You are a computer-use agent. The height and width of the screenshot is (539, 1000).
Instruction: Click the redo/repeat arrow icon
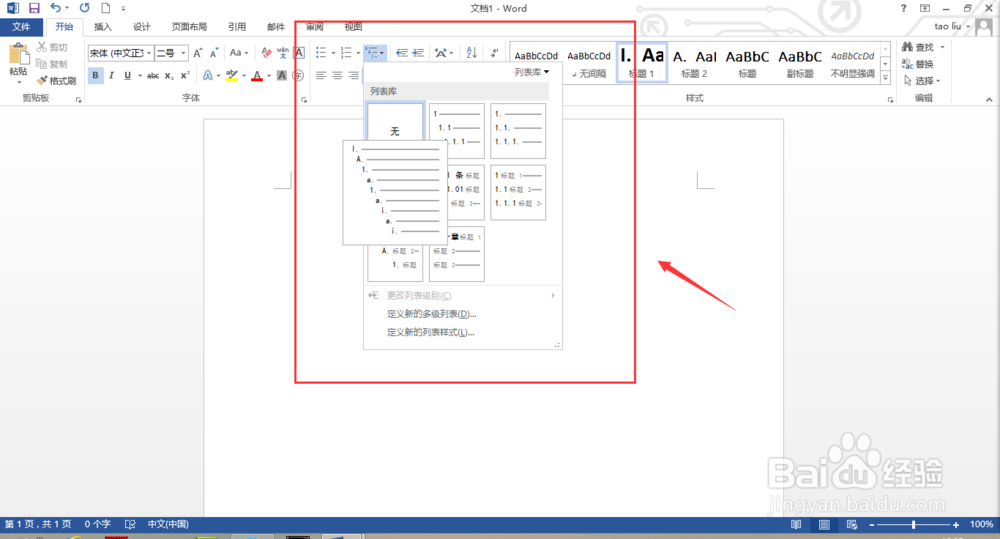[84, 8]
